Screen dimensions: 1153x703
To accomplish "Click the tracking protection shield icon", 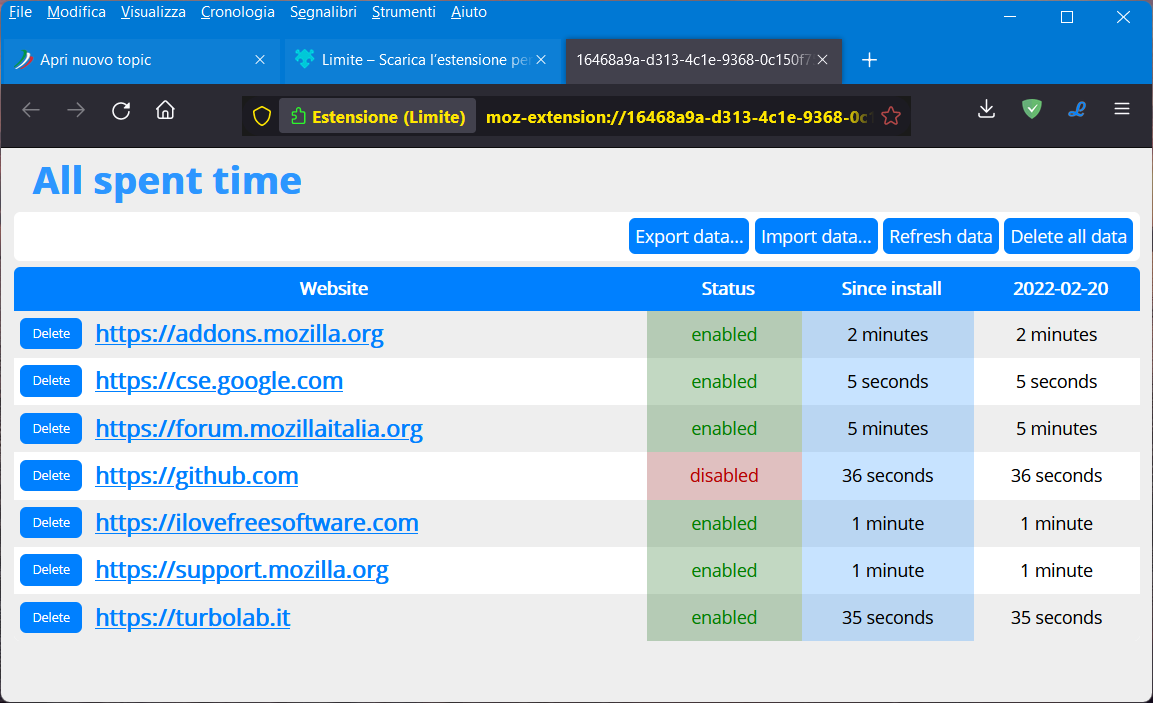I will click(x=262, y=116).
